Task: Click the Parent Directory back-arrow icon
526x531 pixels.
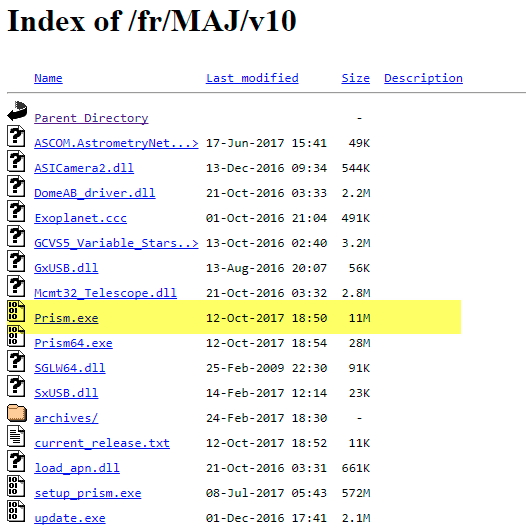Action: (x=17, y=111)
